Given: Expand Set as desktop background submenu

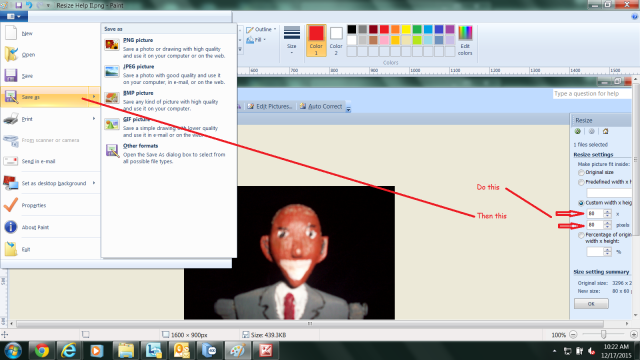Looking at the screenshot, I should point(94,183).
